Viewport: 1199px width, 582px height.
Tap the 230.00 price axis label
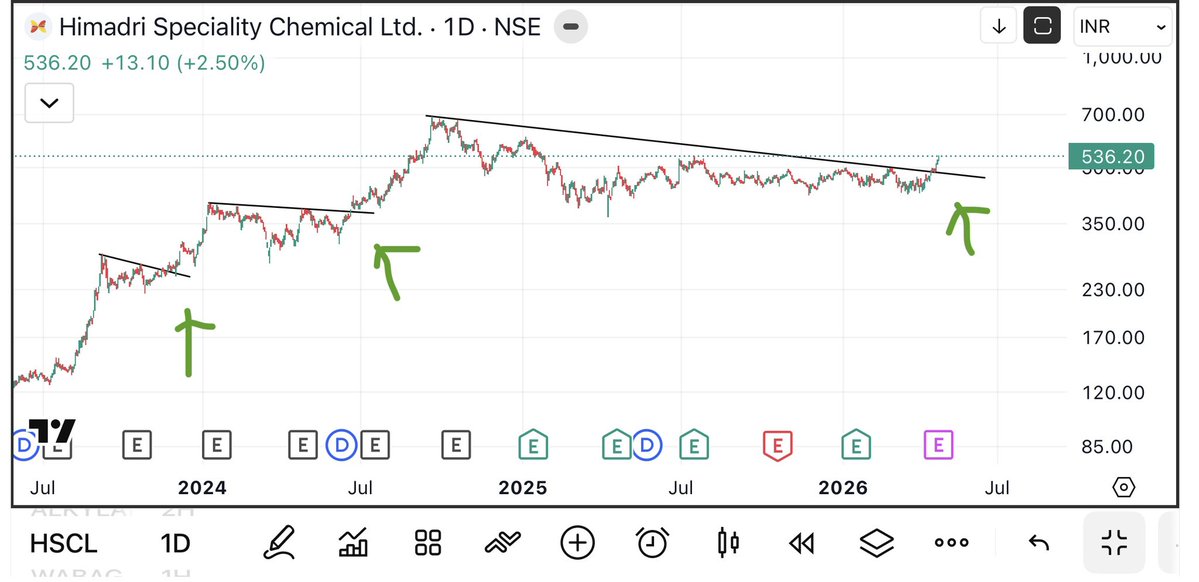coord(1113,290)
